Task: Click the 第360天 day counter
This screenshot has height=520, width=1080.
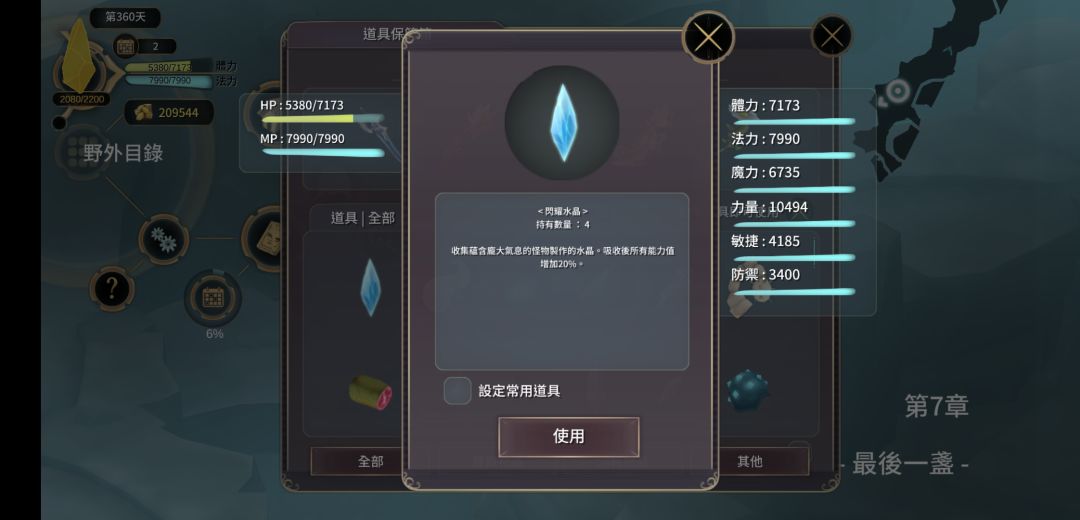Action: (x=125, y=17)
